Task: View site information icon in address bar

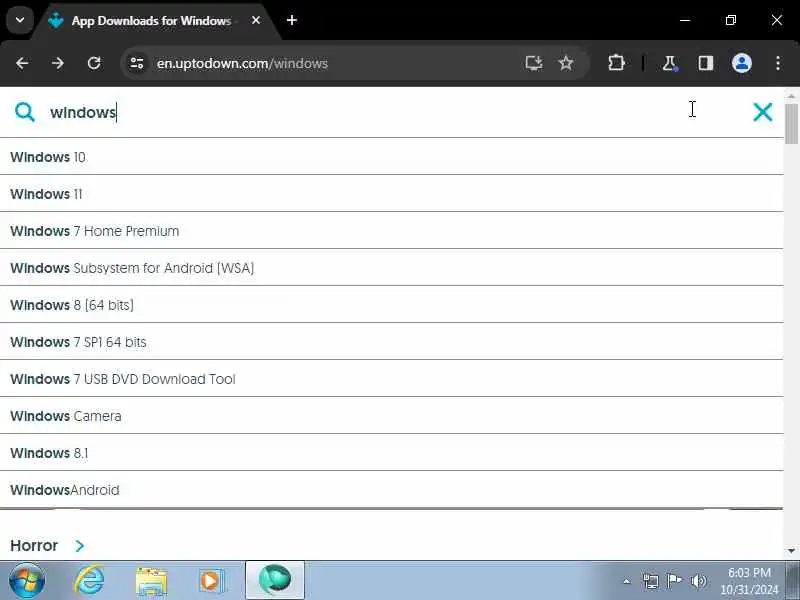Action: (x=137, y=63)
